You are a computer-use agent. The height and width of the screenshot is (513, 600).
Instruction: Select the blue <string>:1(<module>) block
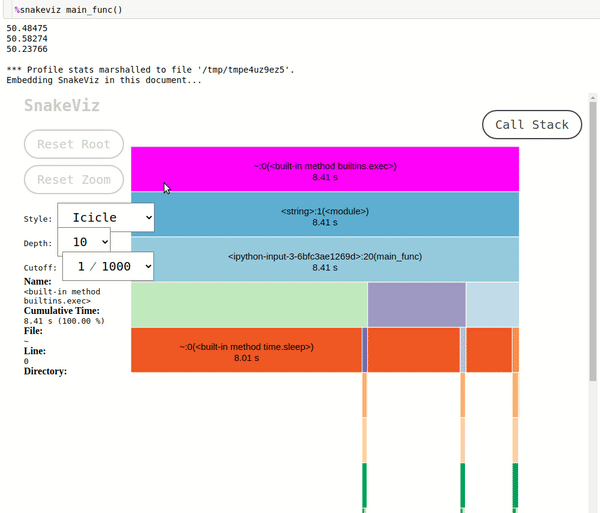325,214
